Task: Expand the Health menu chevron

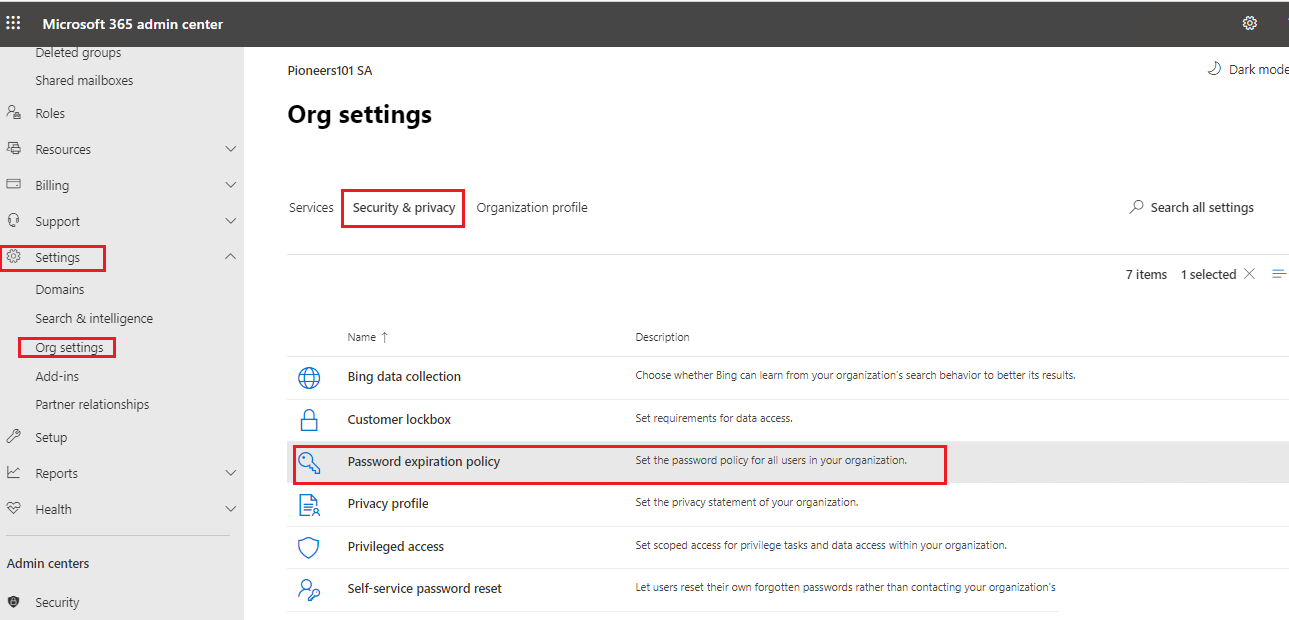Action: click(x=230, y=509)
